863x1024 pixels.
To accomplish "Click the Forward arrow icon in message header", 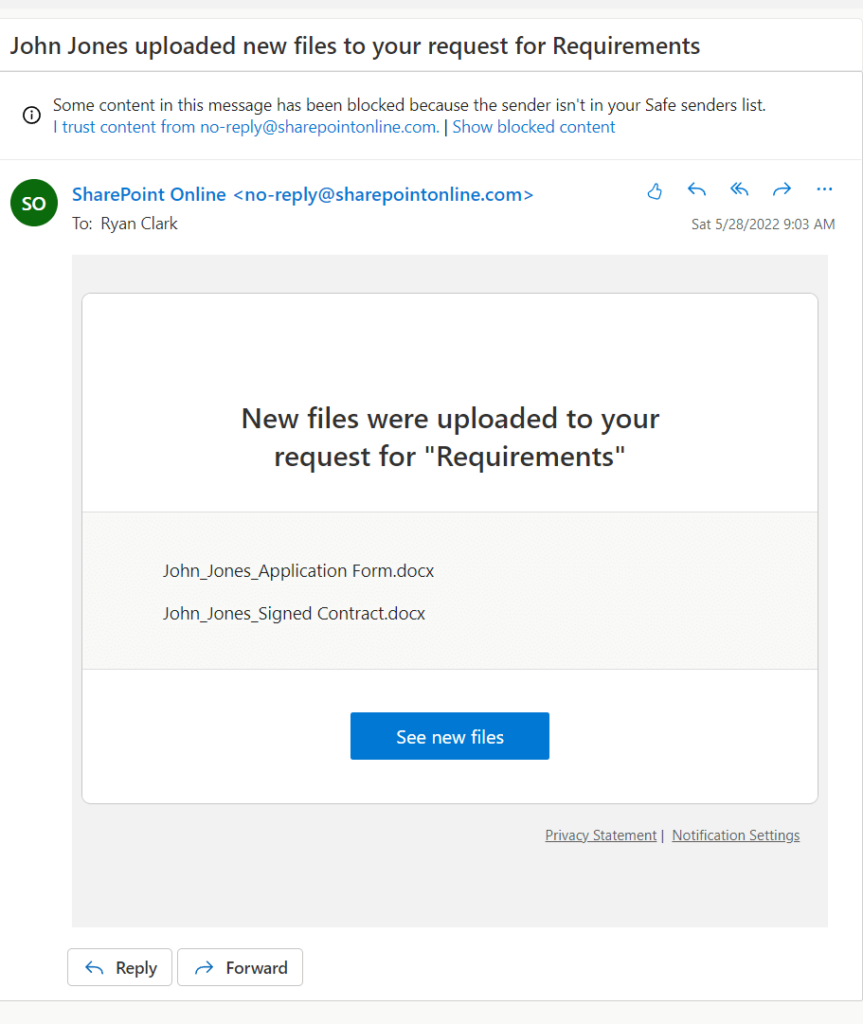I will pyautogui.click(x=782, y=189).
